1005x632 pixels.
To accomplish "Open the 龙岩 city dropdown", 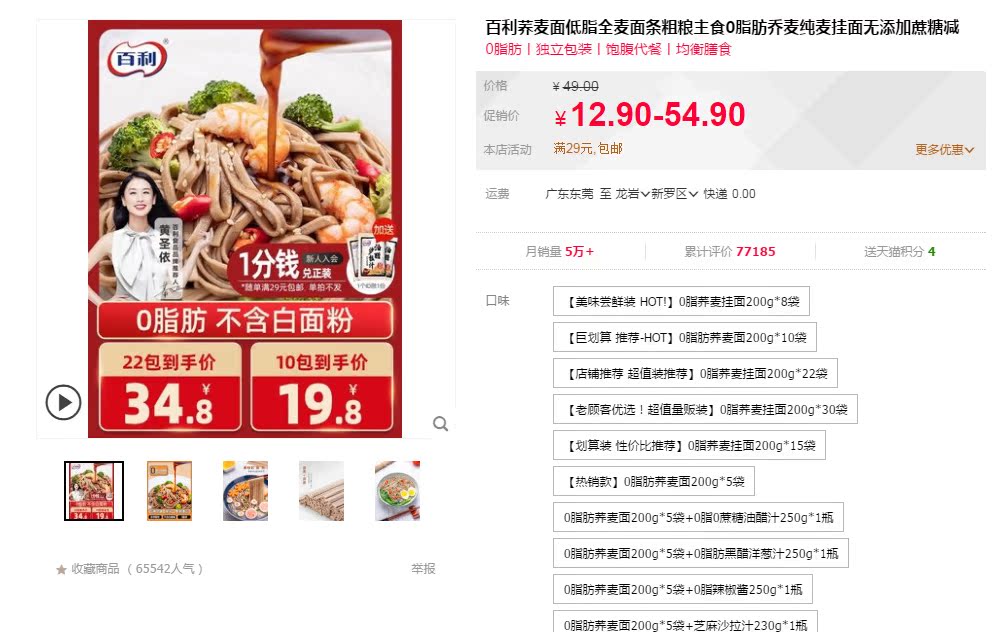I will click(632, 194).
